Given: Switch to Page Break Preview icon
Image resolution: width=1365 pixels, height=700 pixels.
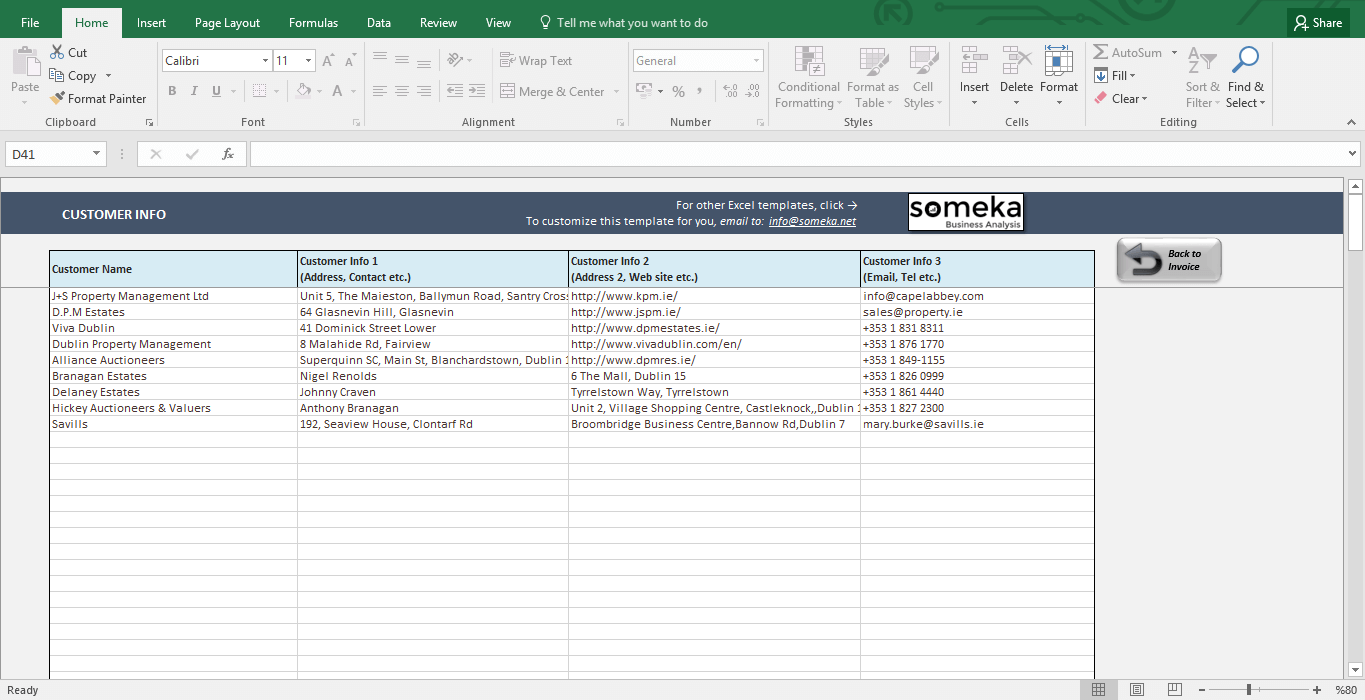Looking at the screenshot, I should (1174, 689).
